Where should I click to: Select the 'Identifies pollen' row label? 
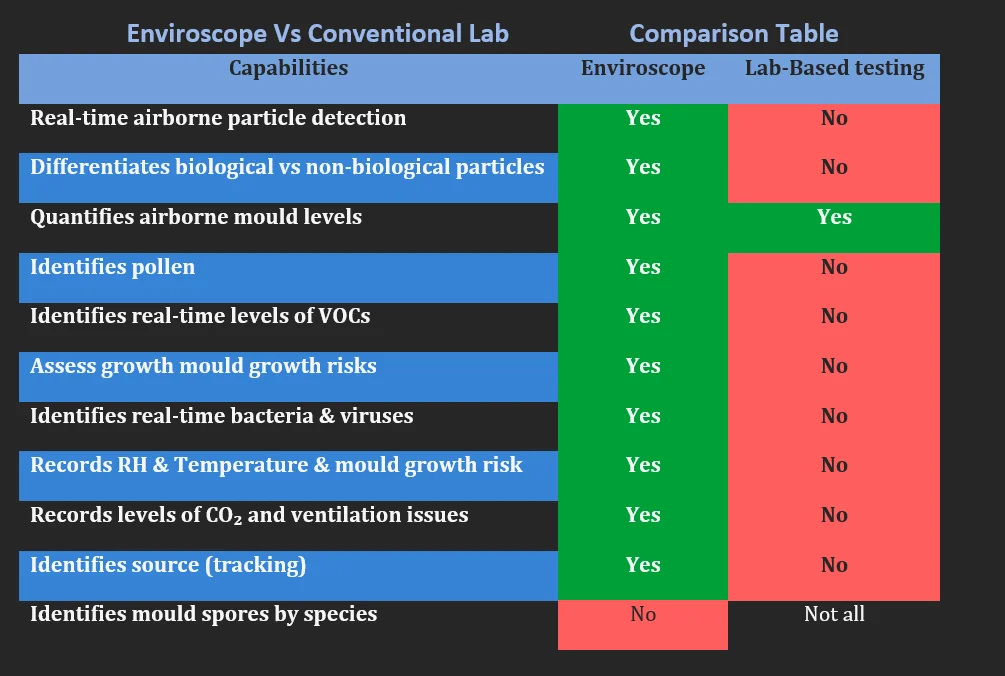pos(112,267)
